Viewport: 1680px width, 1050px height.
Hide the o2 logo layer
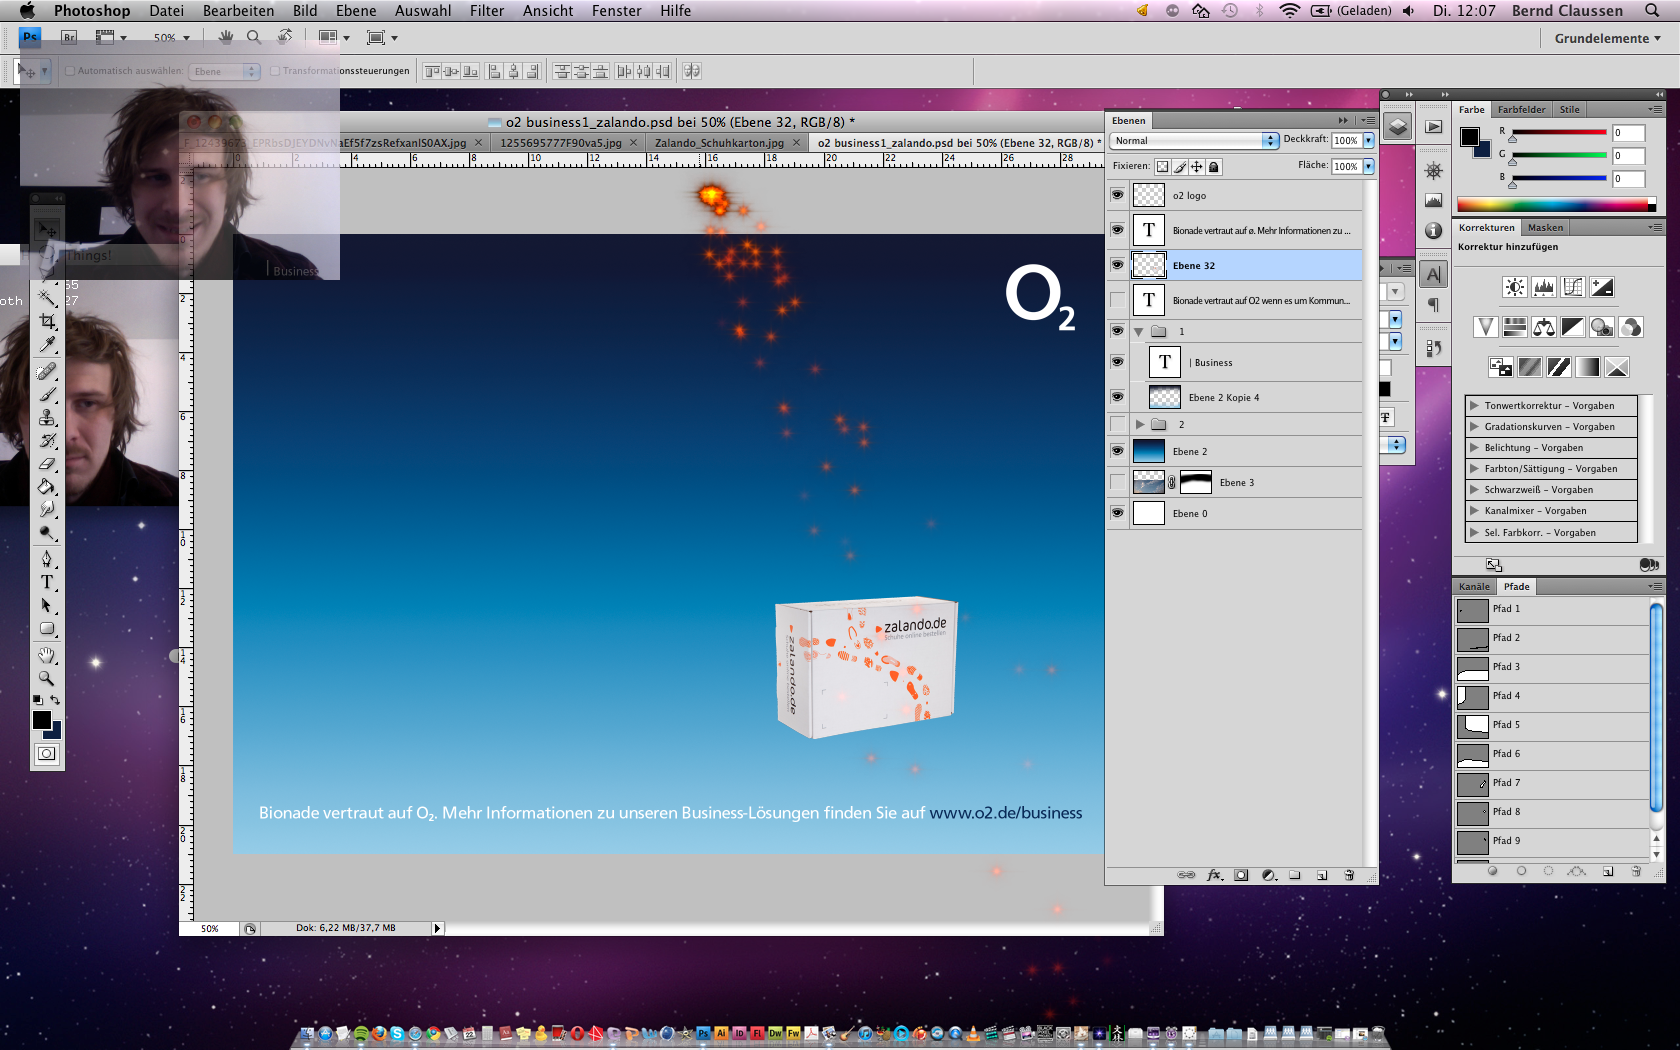1117,195
